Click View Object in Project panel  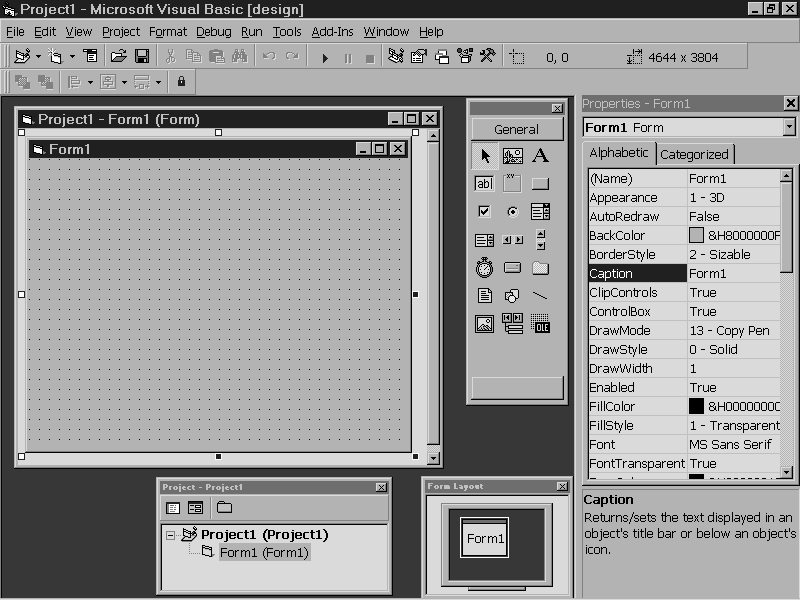click(x=195, y=508)
